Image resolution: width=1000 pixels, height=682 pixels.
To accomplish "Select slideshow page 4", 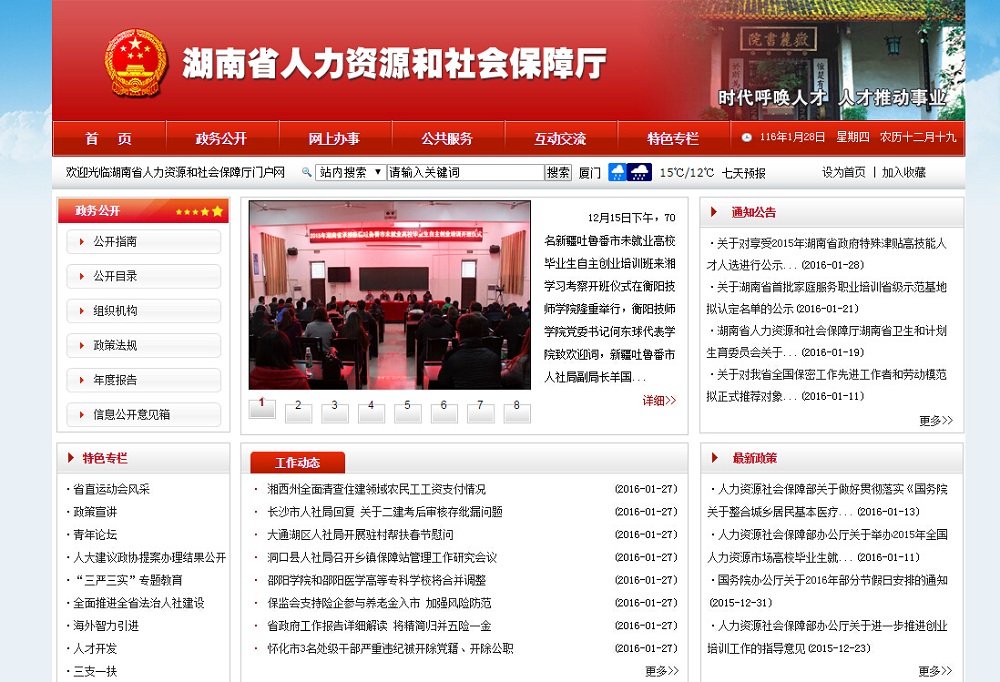I will pos(371,411).
